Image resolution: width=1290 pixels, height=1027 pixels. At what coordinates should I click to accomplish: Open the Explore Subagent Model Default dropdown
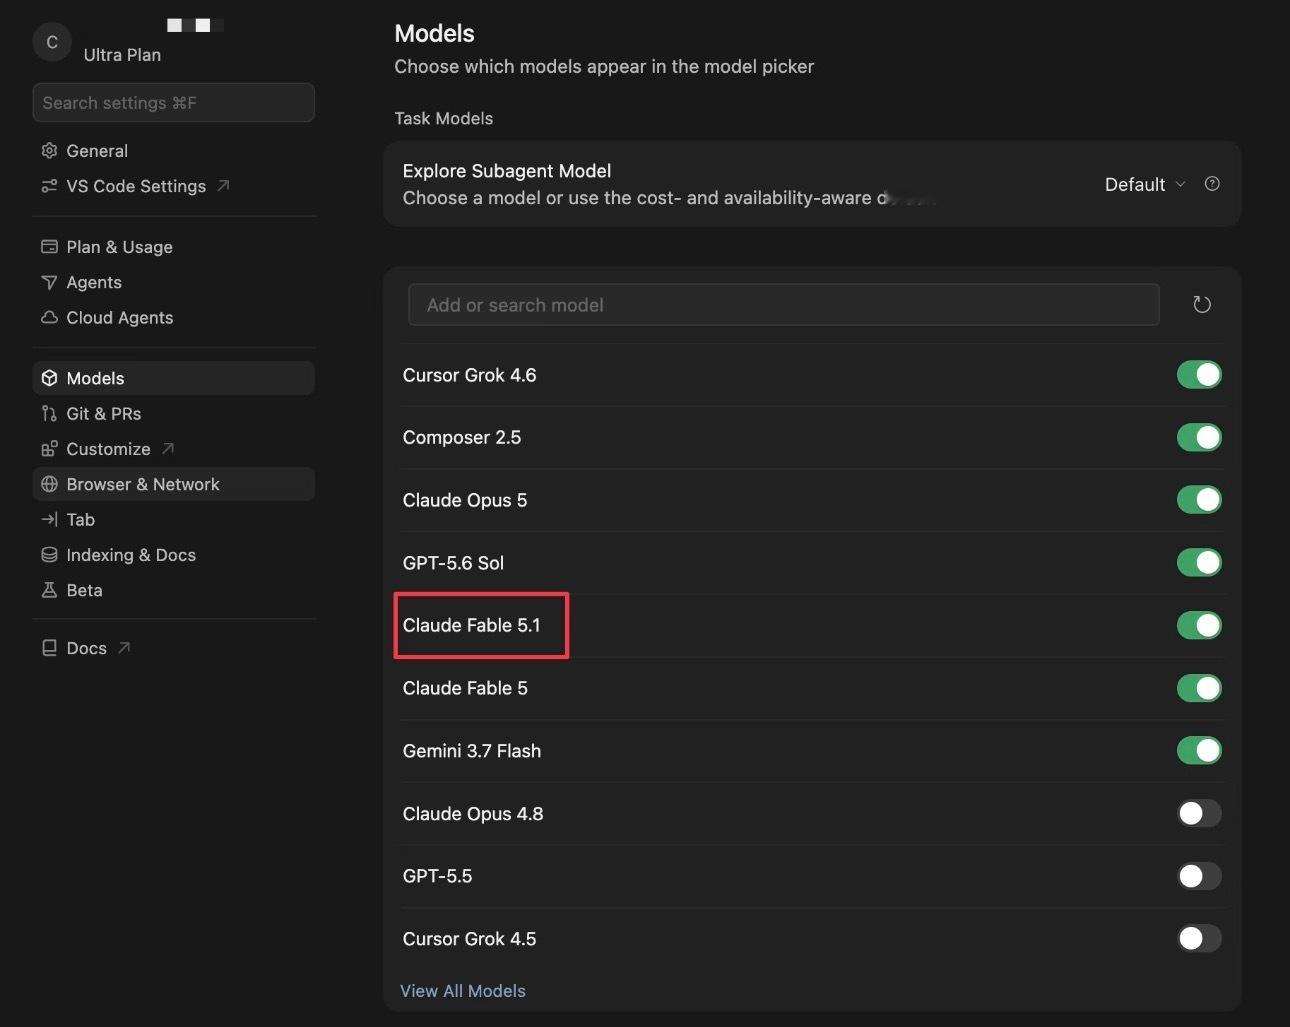coord(1145,184)
